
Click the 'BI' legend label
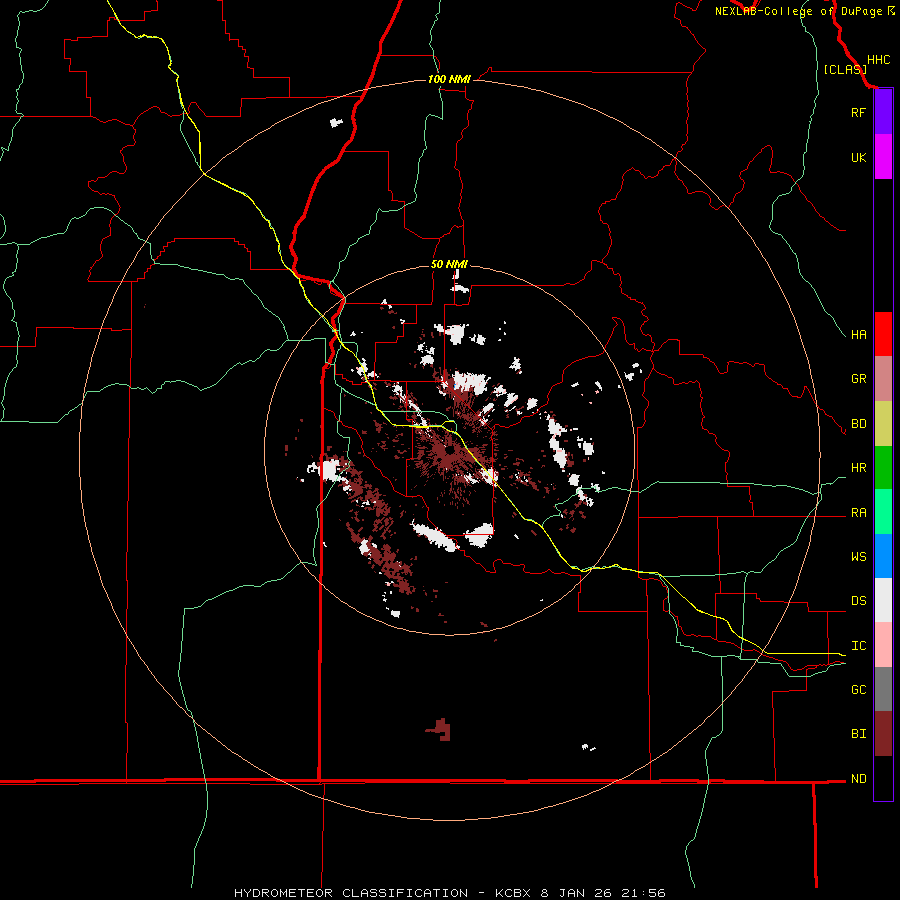pos(858,734)
